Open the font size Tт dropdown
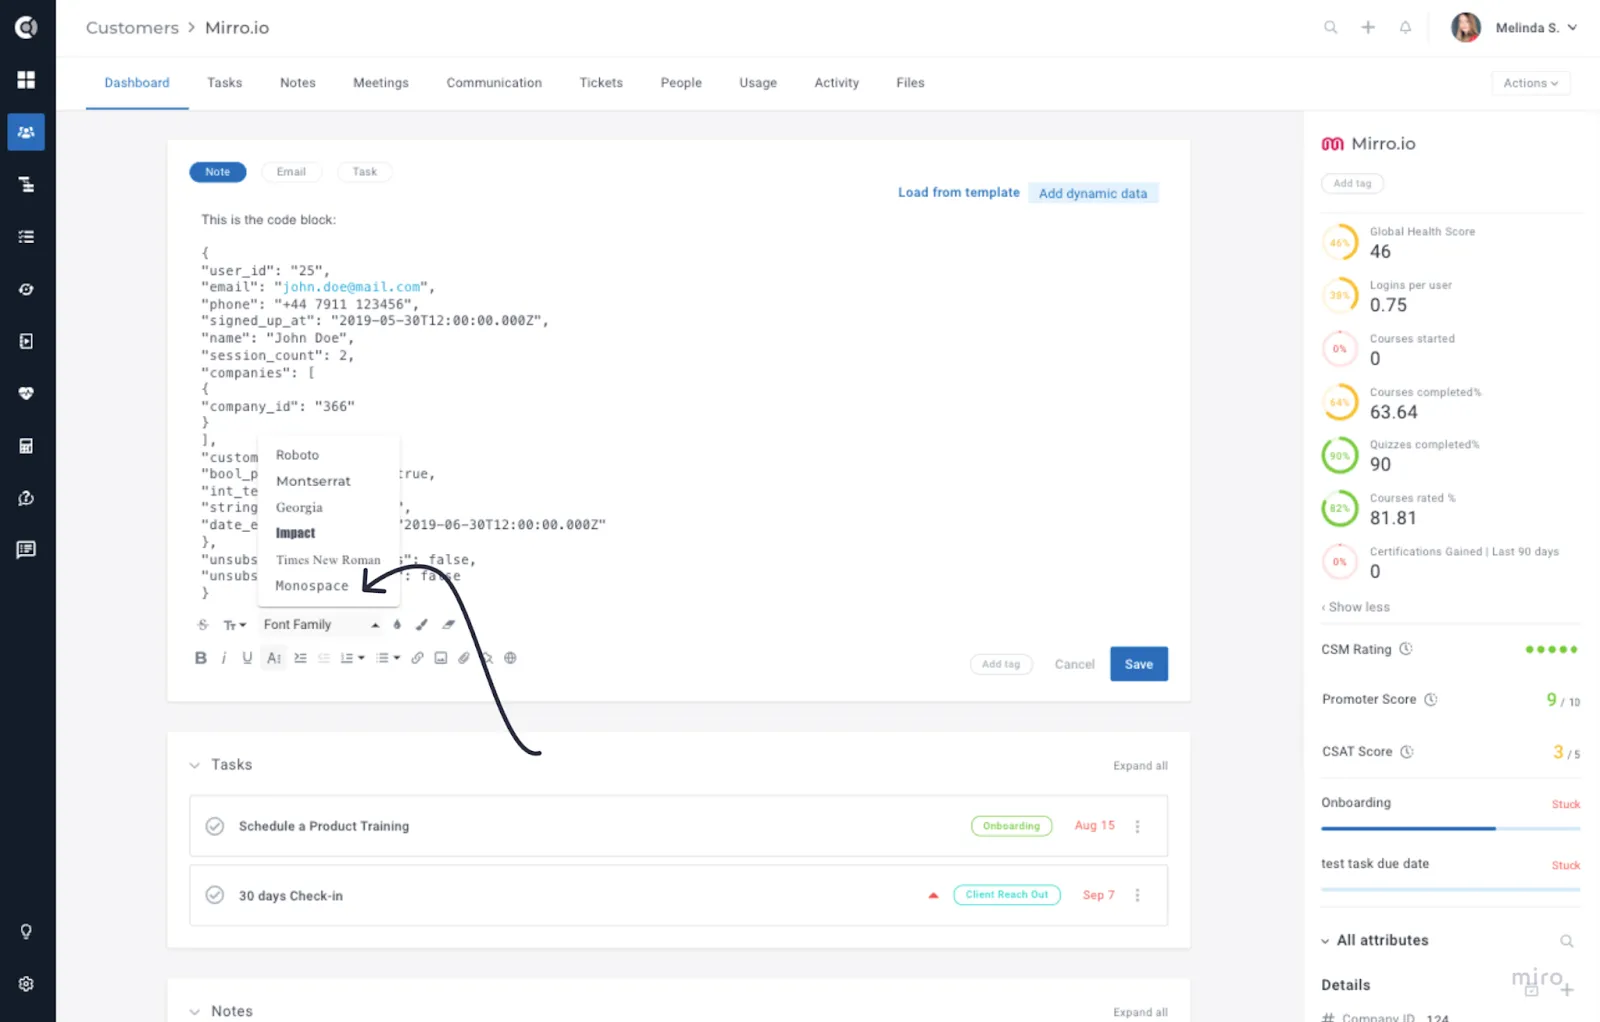 coord(234,625)
